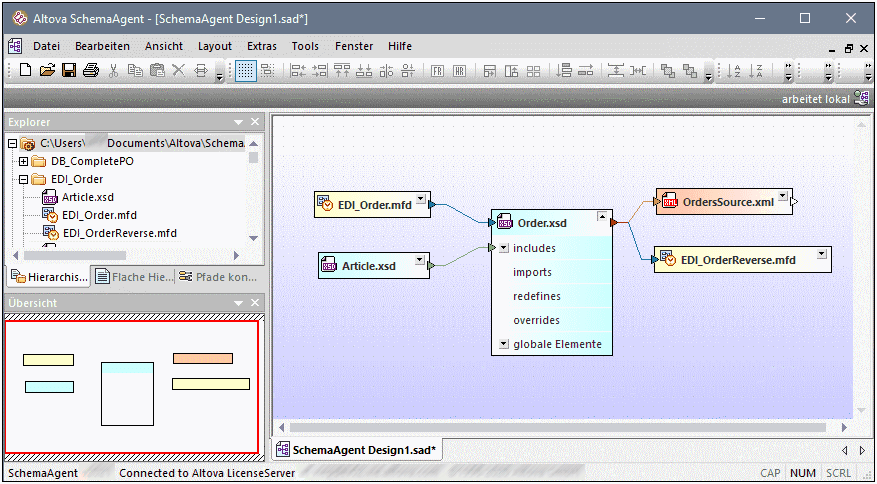
Task: Click the Open file folder icon
Action: (x=47, y=71)
